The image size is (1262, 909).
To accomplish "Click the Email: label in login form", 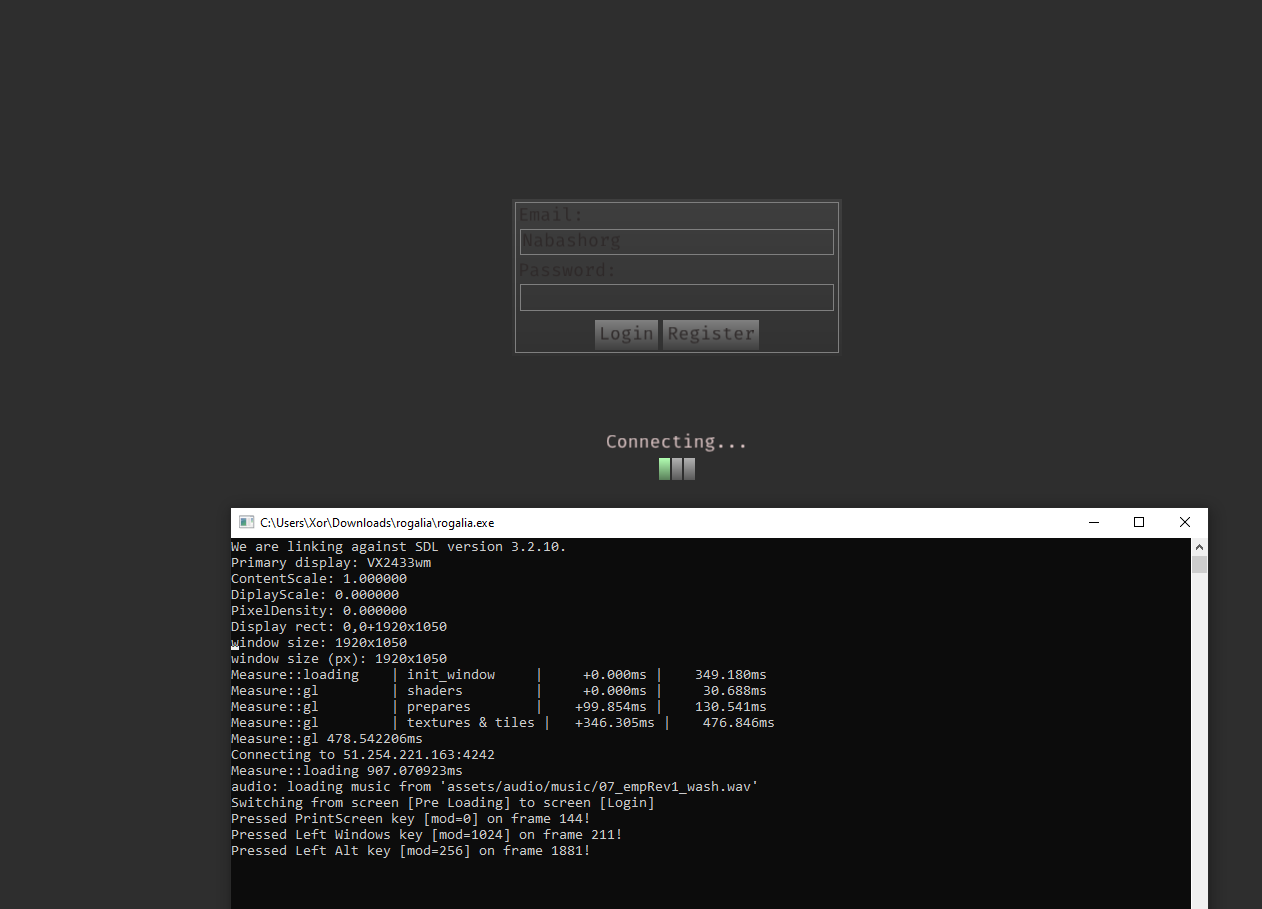I will coord(551,215).
